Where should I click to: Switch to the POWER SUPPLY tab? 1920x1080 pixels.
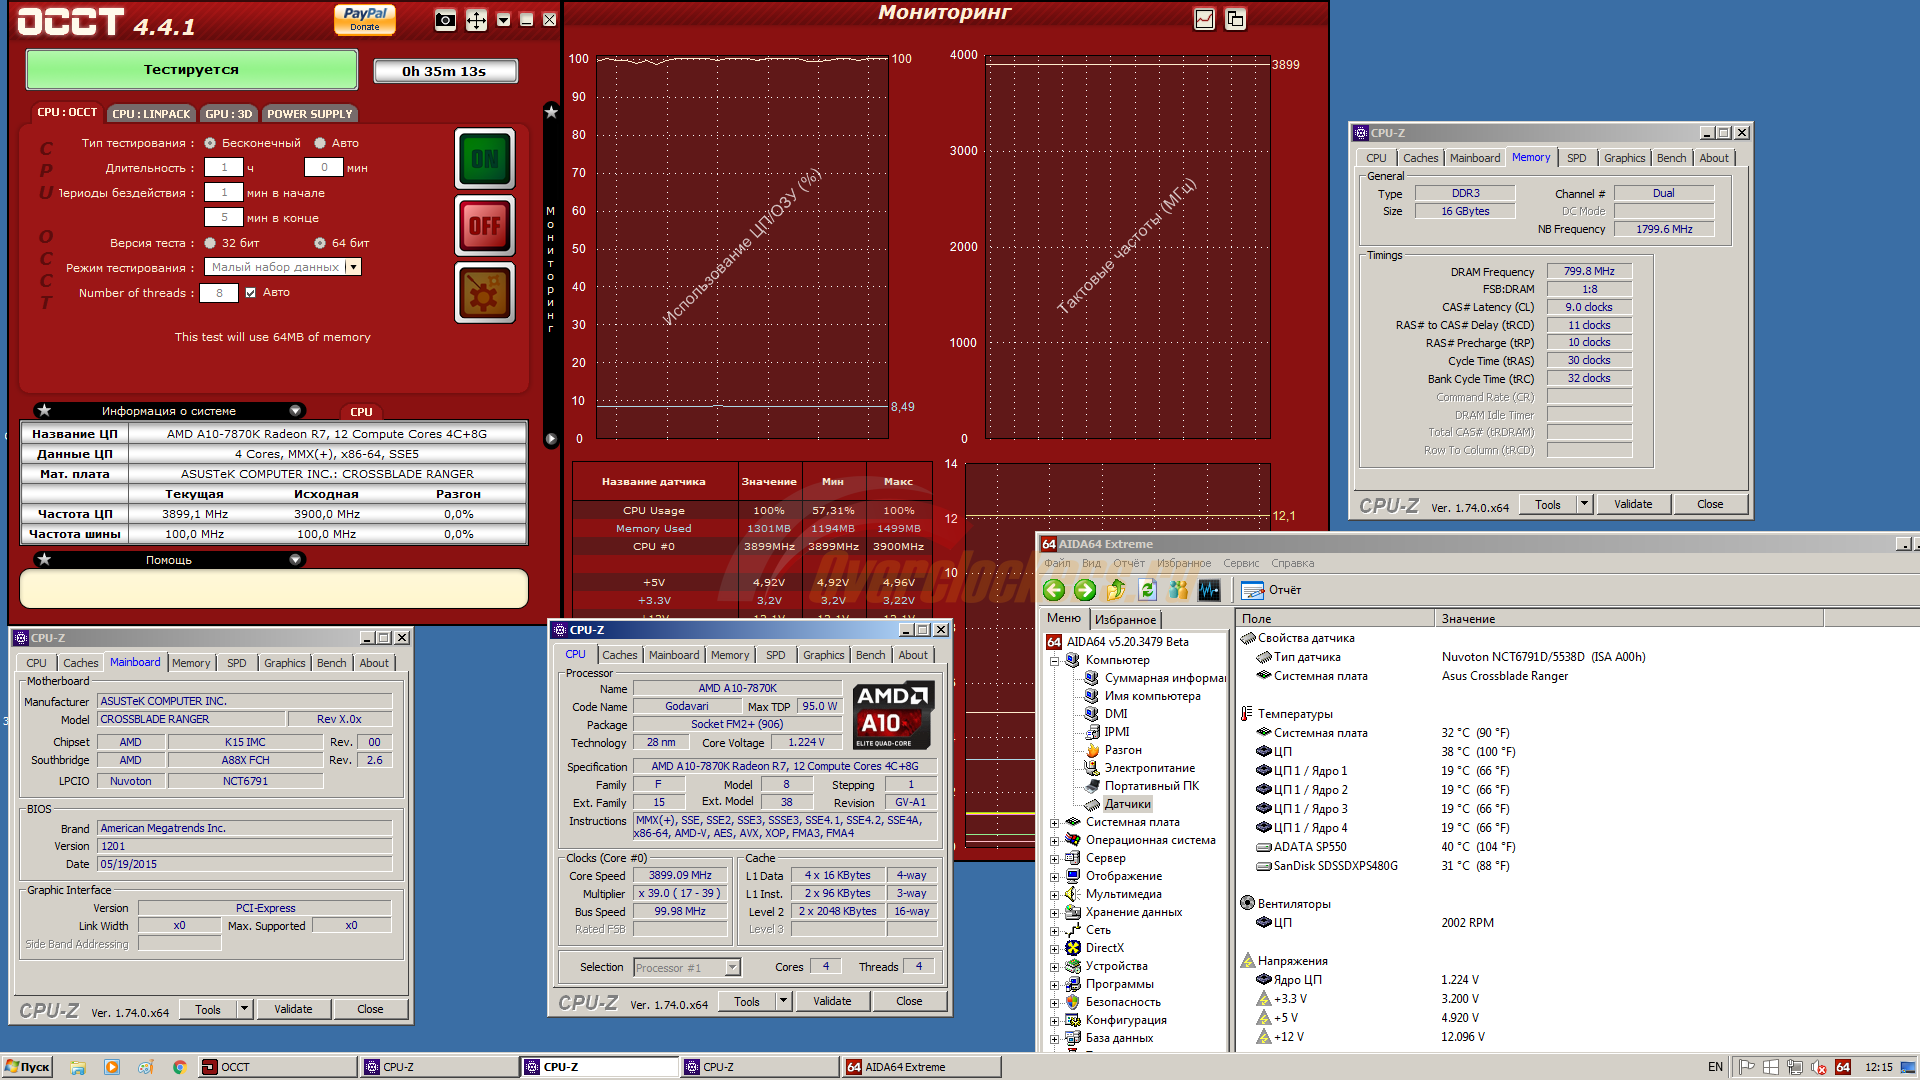(x=309, y=114)
